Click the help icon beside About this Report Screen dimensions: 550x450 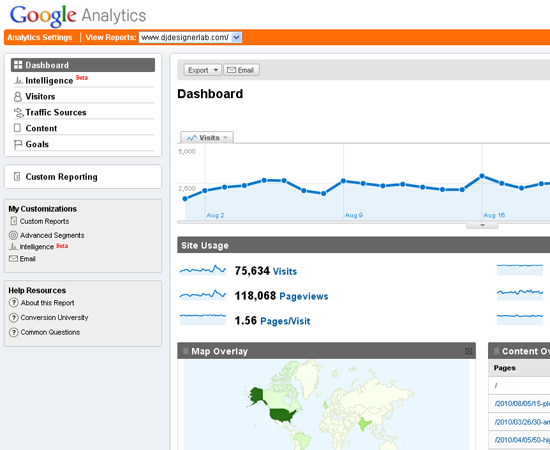tap(13, 302)
